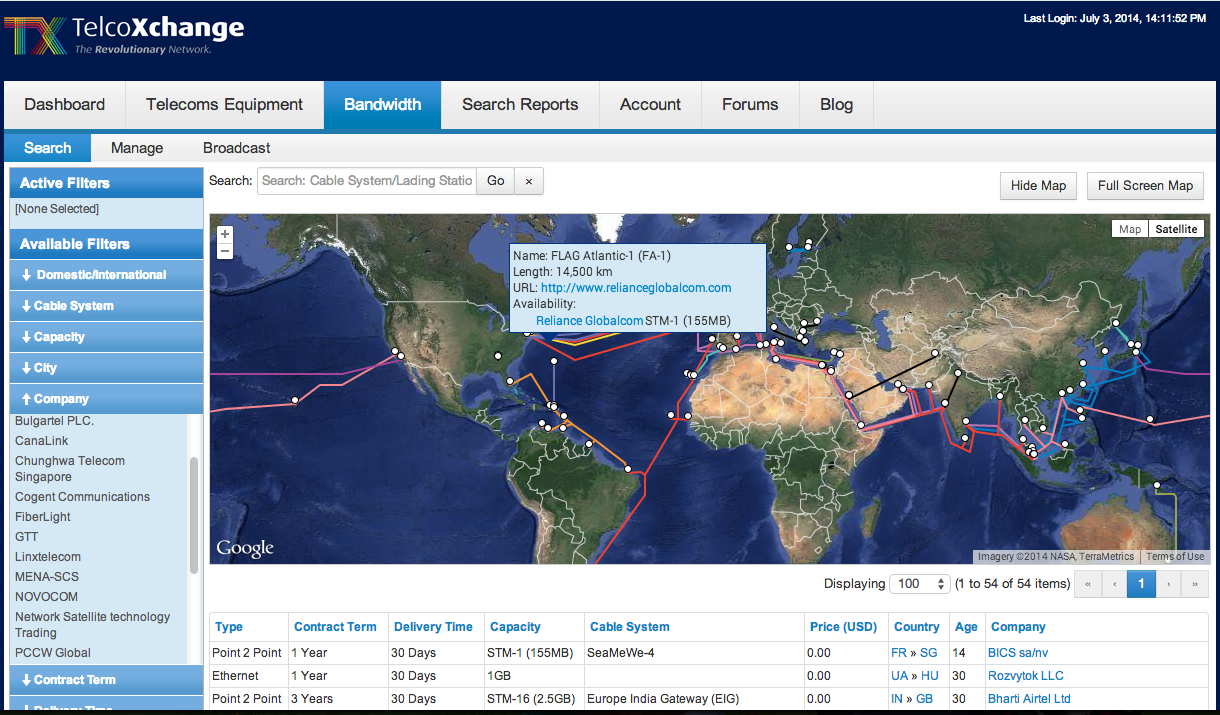The height and width of the screenshot is (715, 1220).
Task: Click the Hide Map button
Action: (x=1039, y=185)
